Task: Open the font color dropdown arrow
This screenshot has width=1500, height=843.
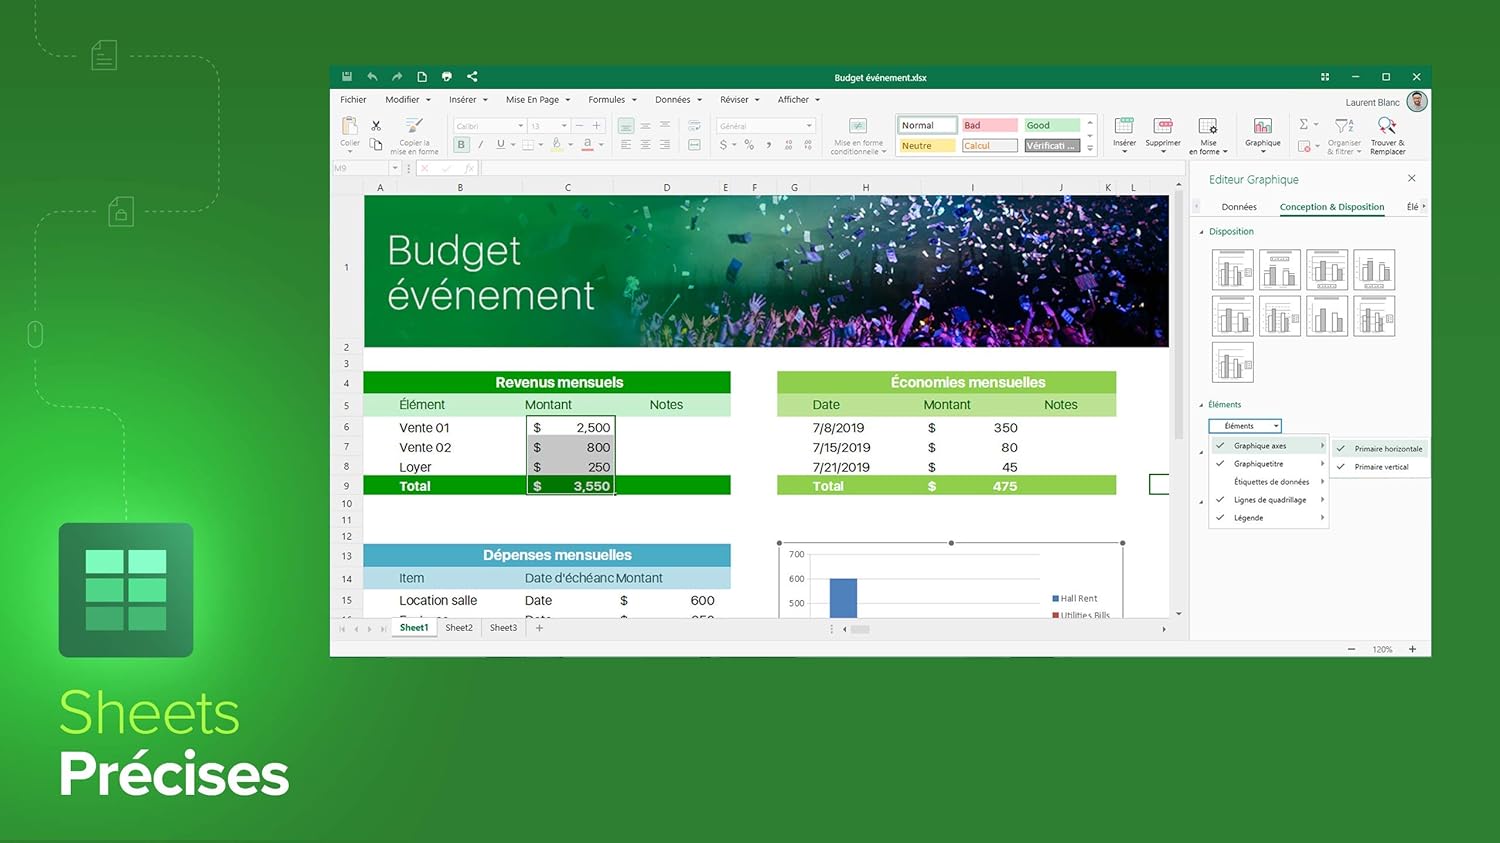Action: [x=600, y=145]
